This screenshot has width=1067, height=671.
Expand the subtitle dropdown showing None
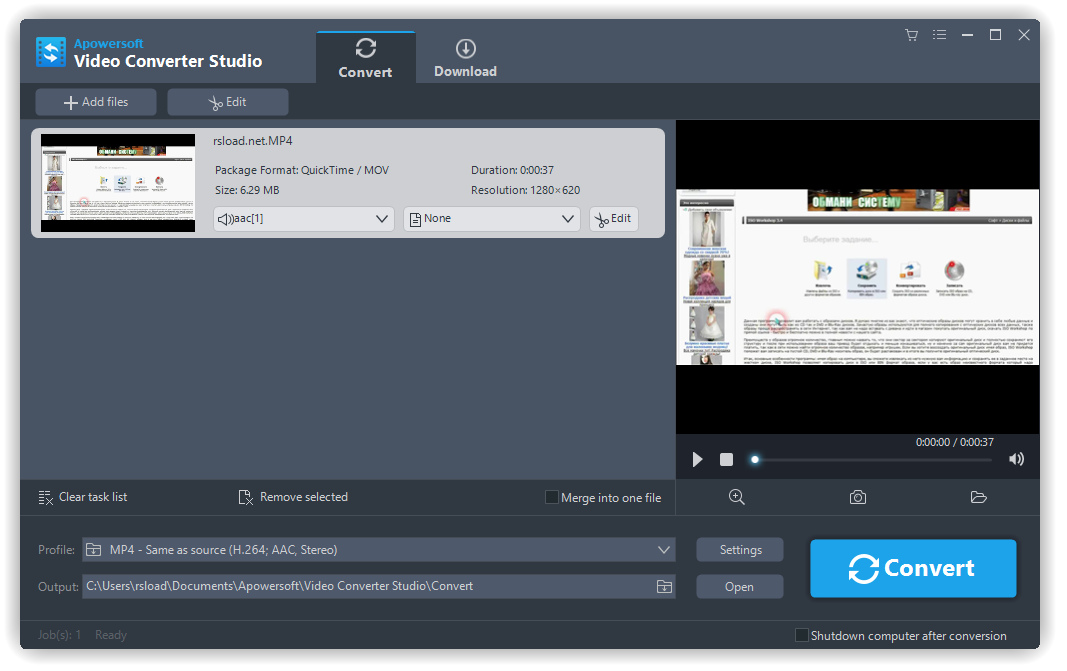(x=491, y=218)
